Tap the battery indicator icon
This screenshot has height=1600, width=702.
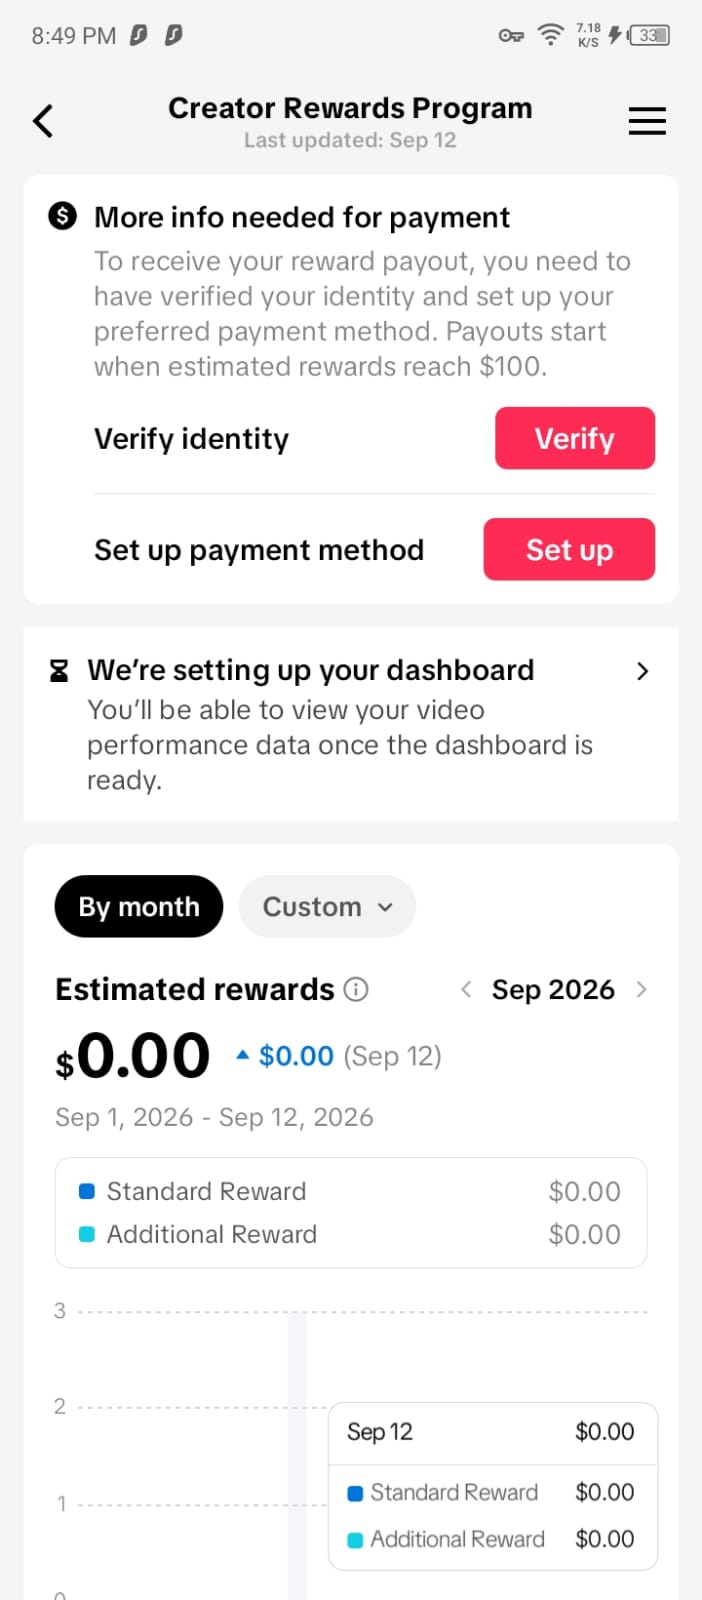(649, 35)
